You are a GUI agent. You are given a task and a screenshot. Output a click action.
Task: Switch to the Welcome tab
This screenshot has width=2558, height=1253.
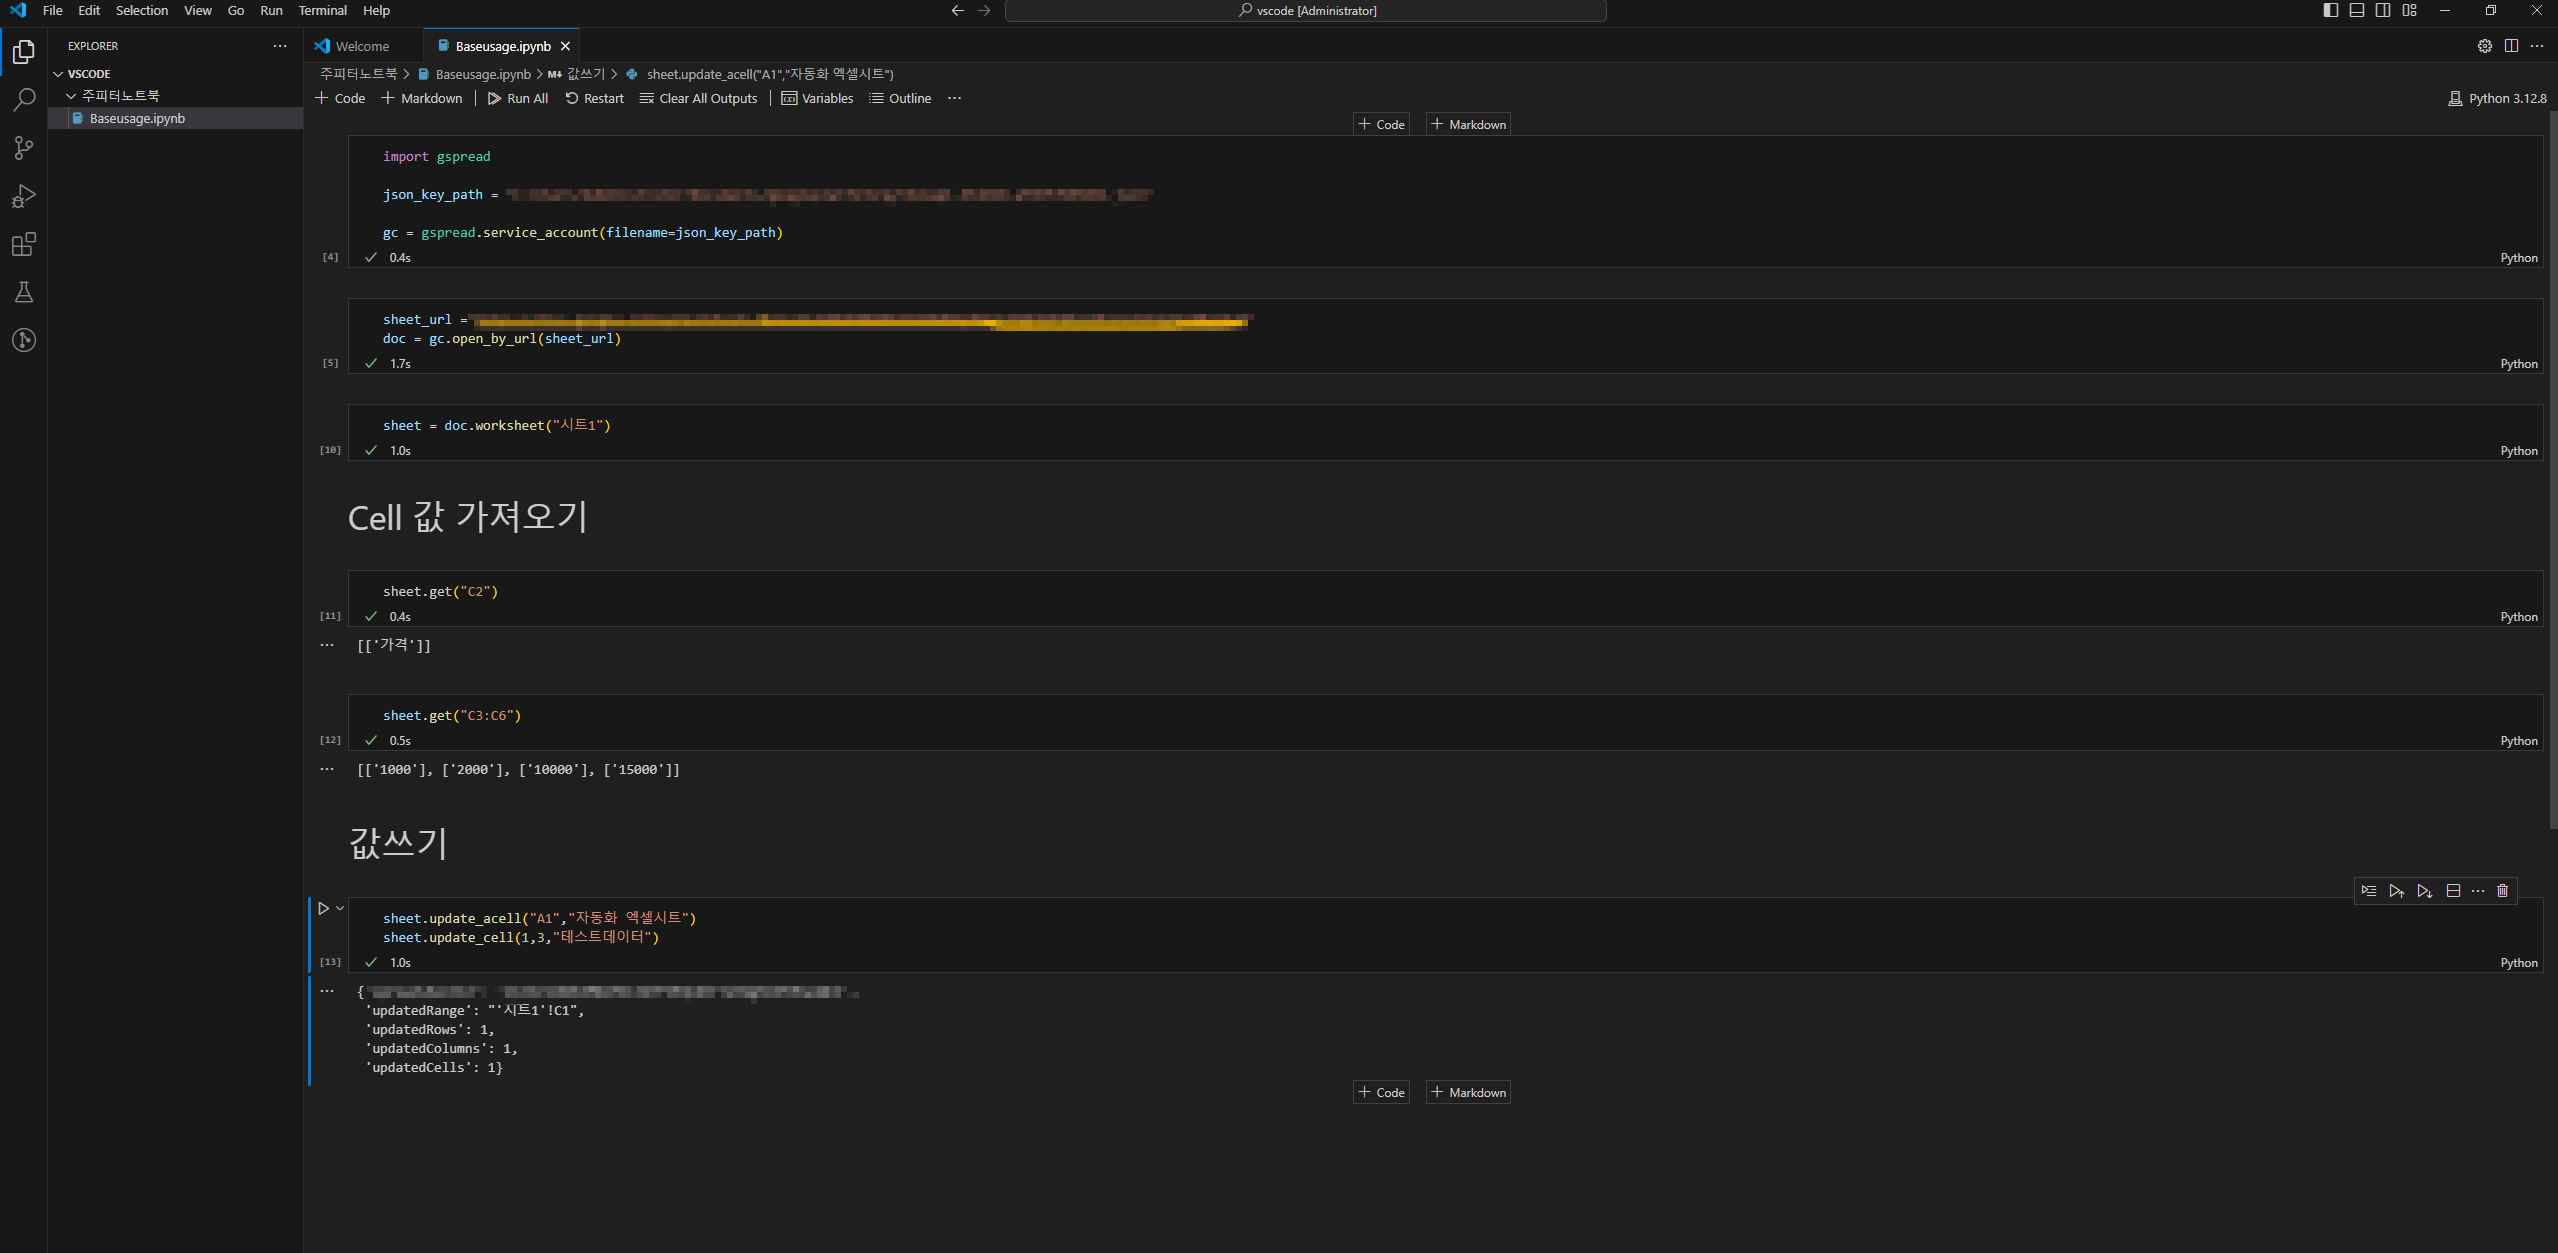click(362, 46)
